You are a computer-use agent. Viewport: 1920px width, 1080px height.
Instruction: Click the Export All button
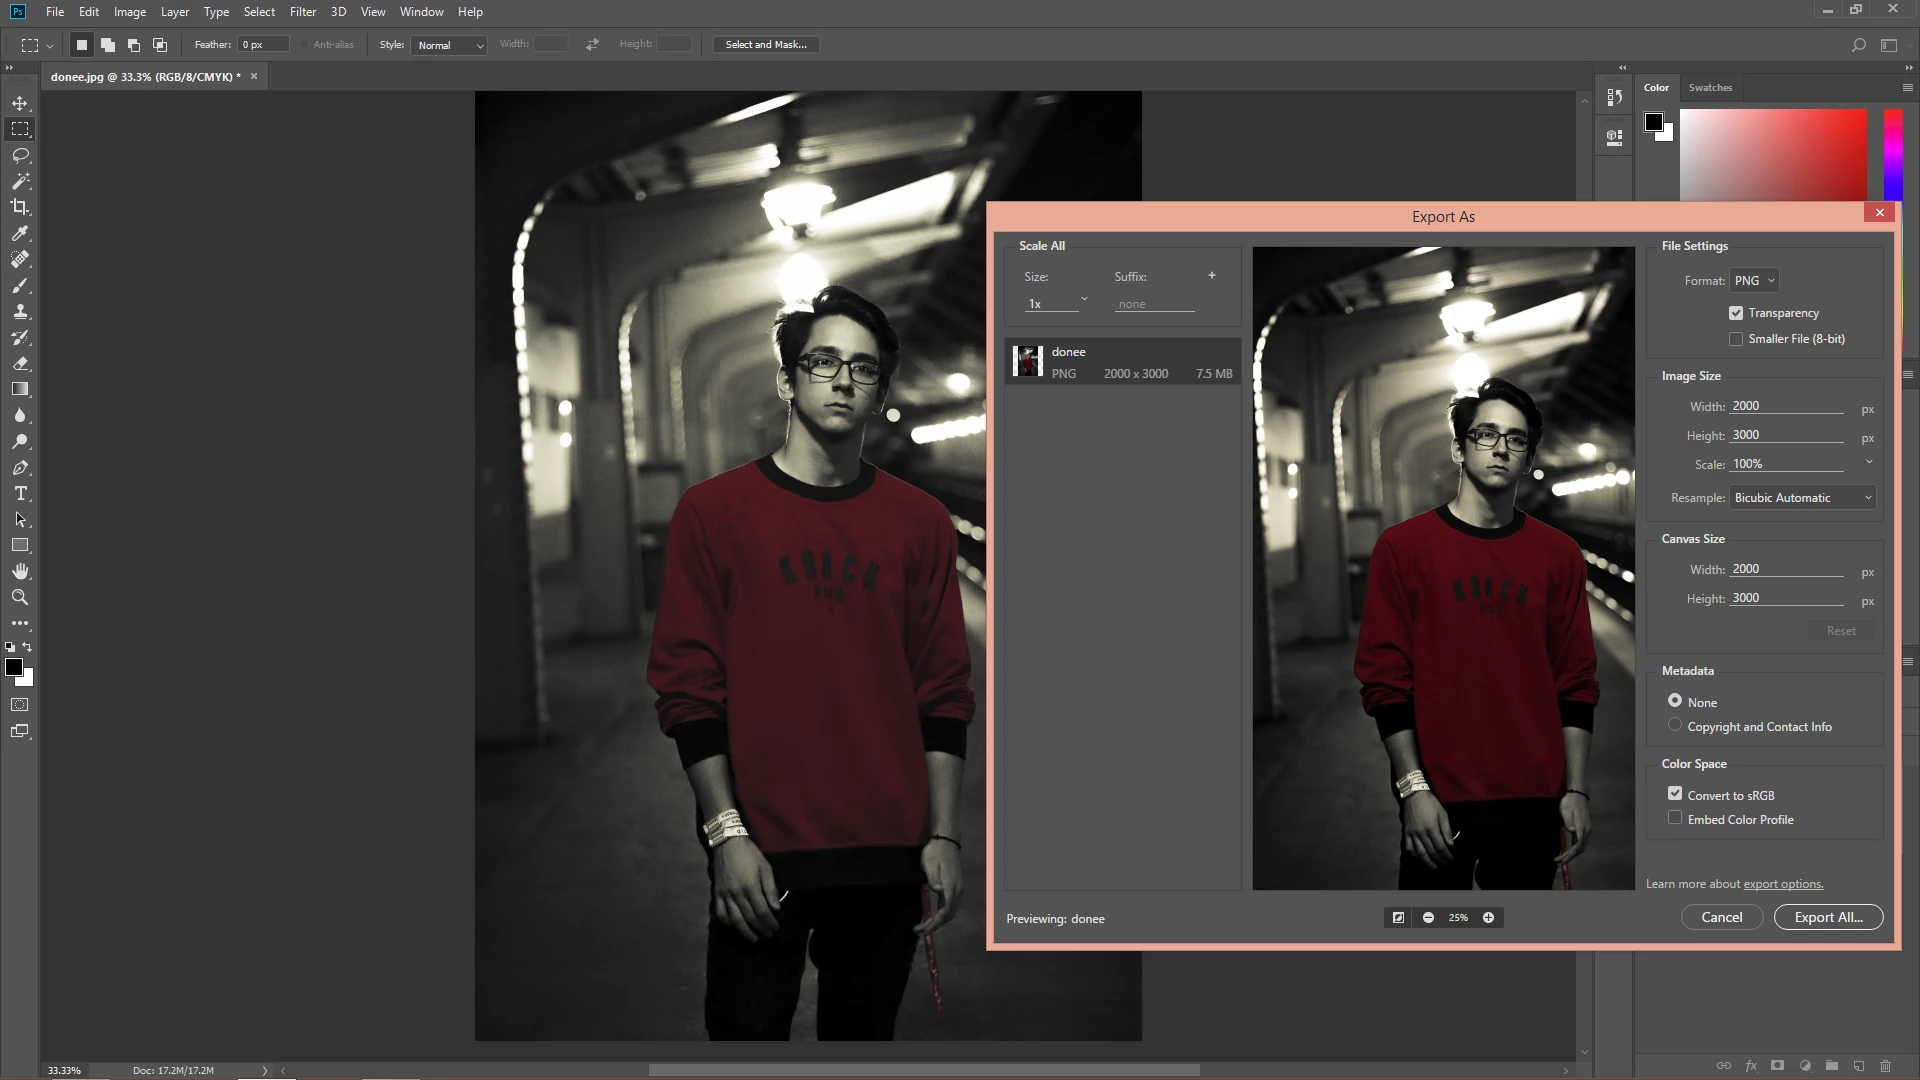tap(1828, 917)
